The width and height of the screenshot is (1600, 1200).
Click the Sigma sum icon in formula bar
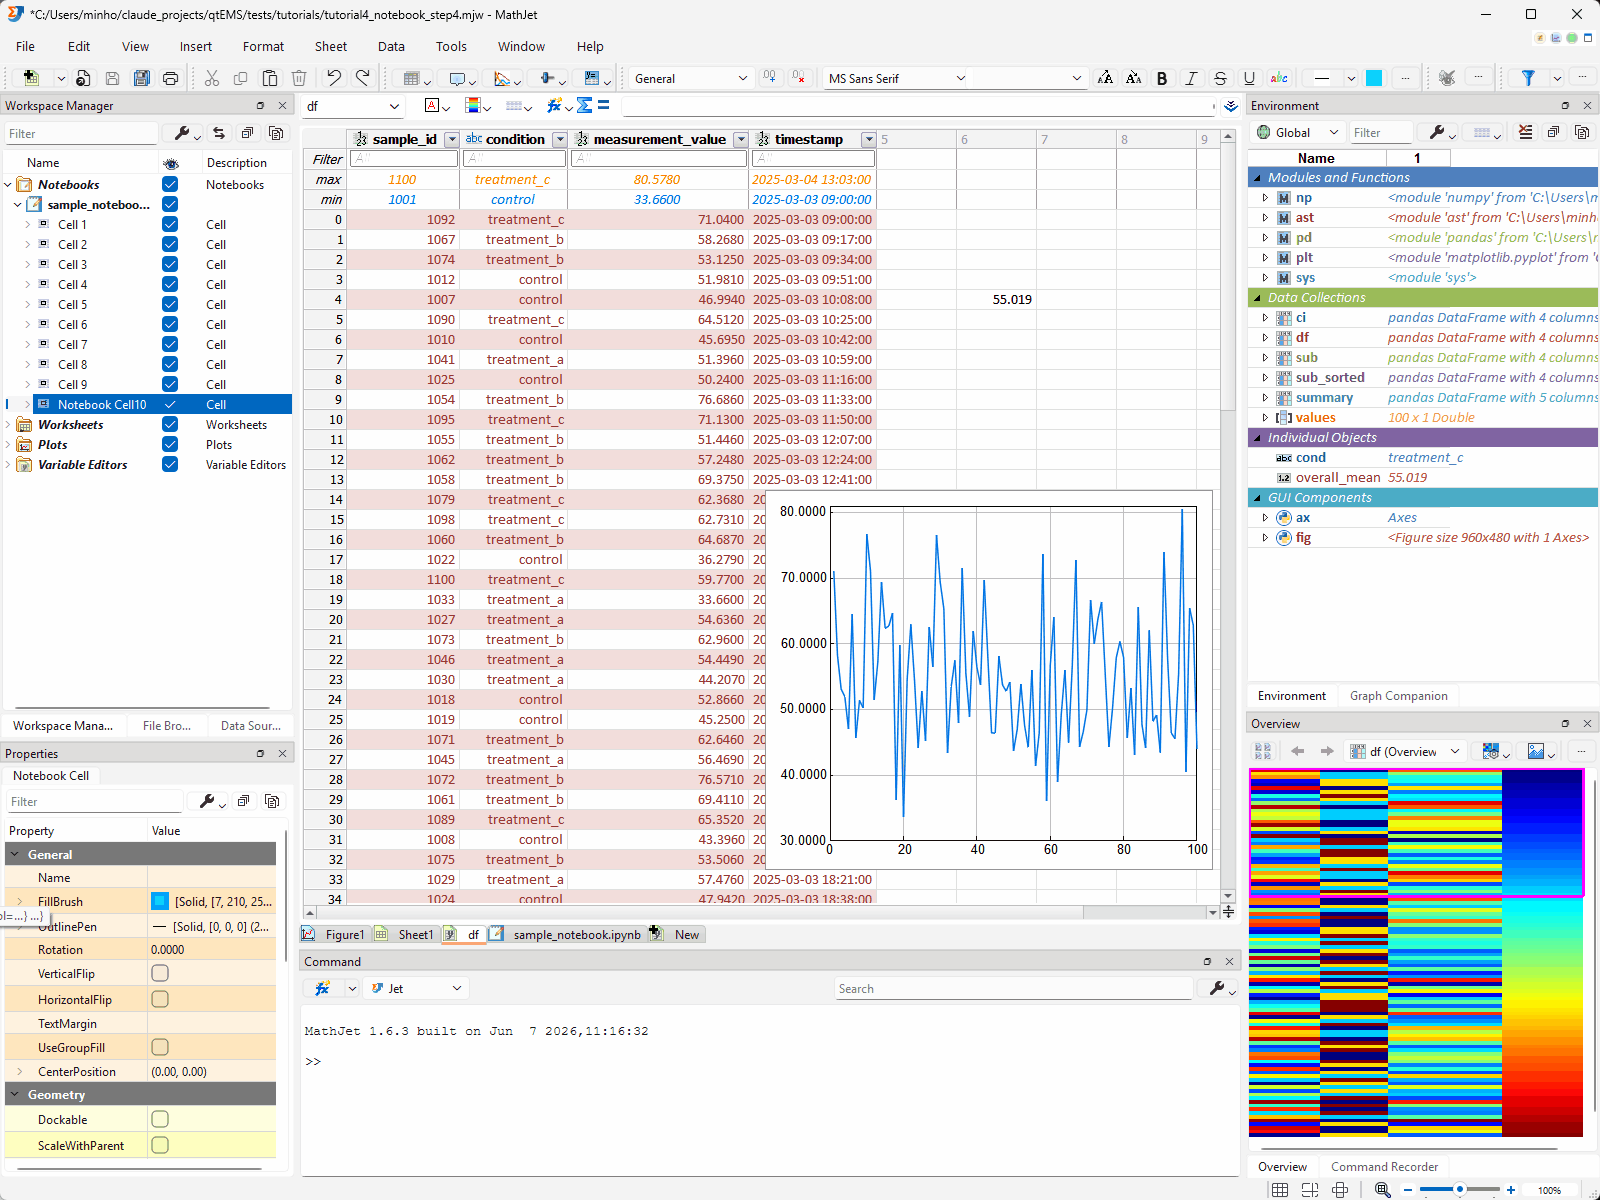[x=585, y=105]
